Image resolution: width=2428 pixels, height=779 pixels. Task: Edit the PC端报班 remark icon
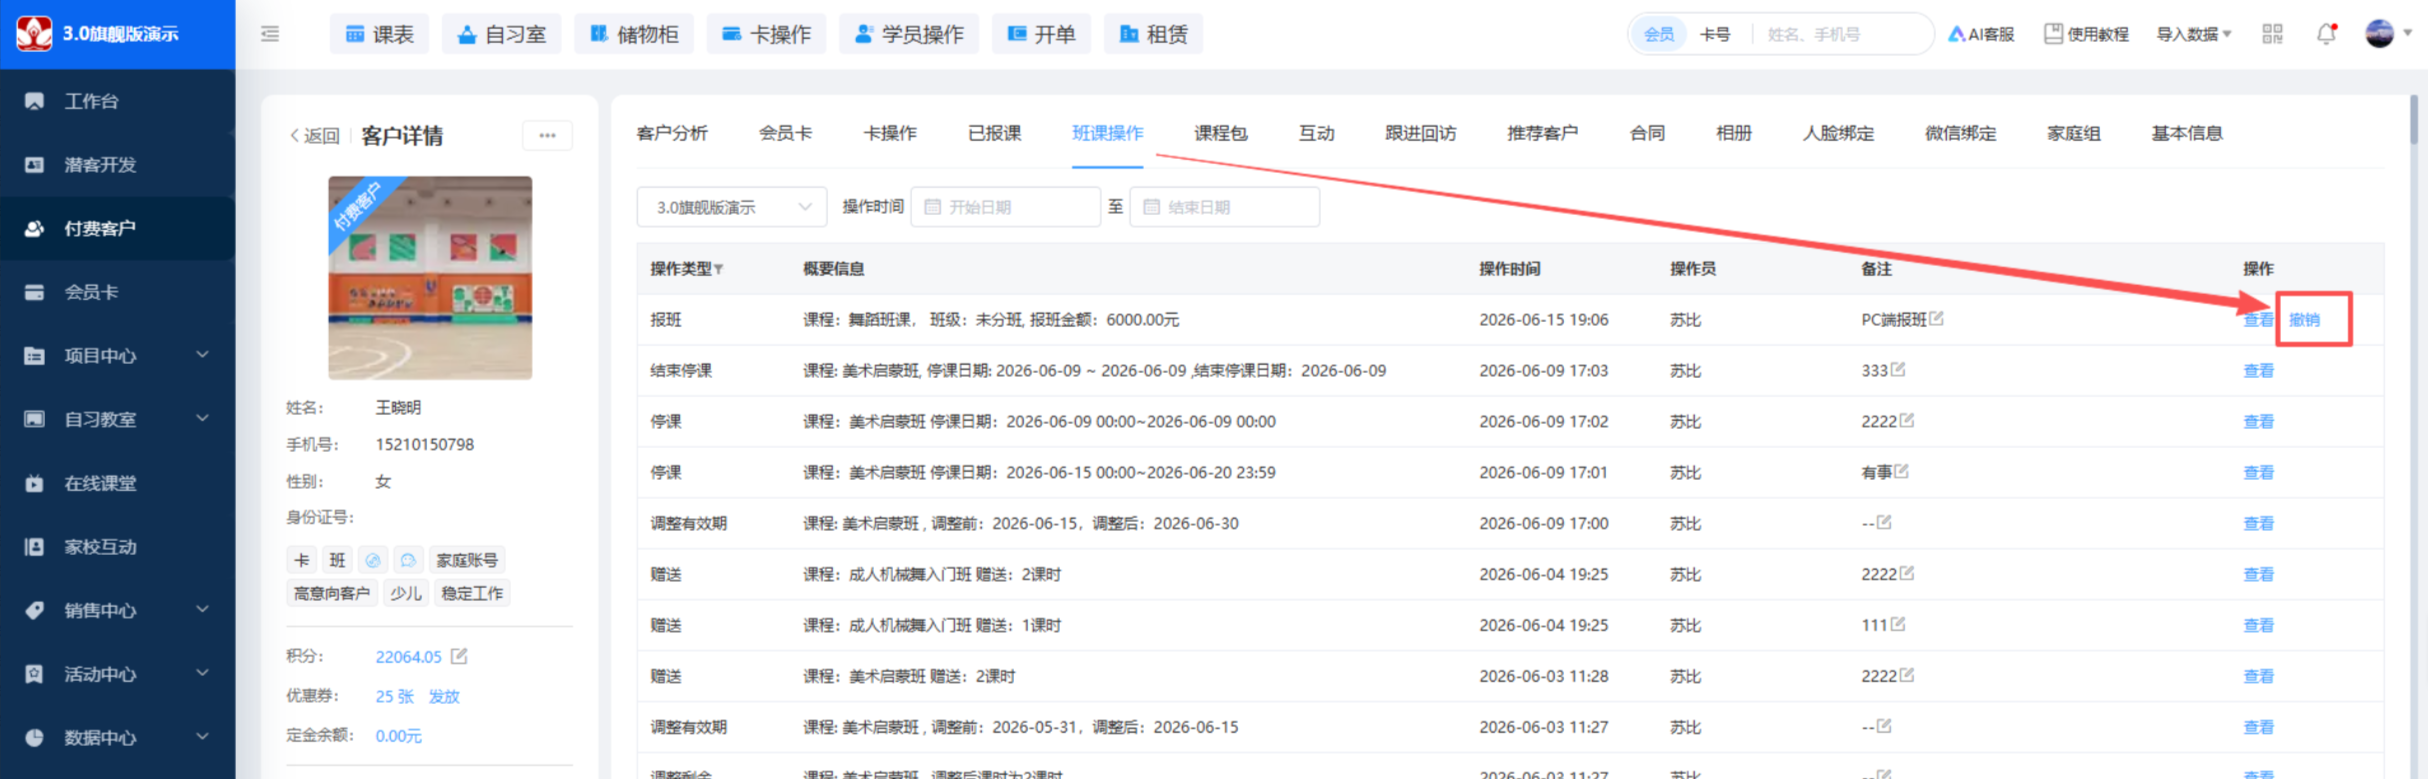pos(1937,318)
